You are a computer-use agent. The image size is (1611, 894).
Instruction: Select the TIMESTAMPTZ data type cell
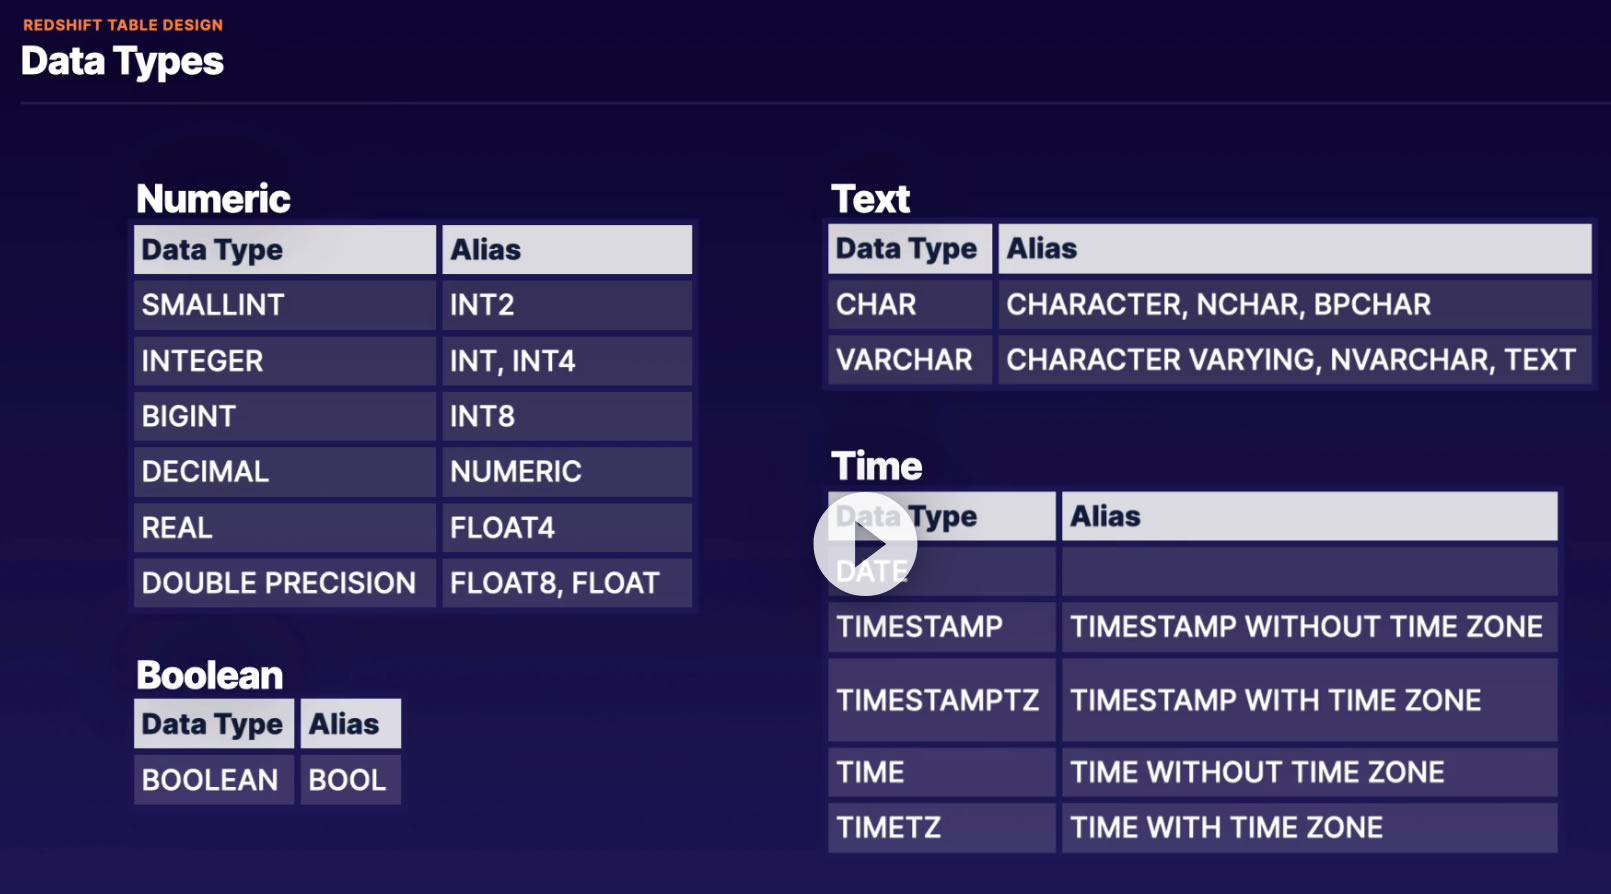tap(940, 700)
